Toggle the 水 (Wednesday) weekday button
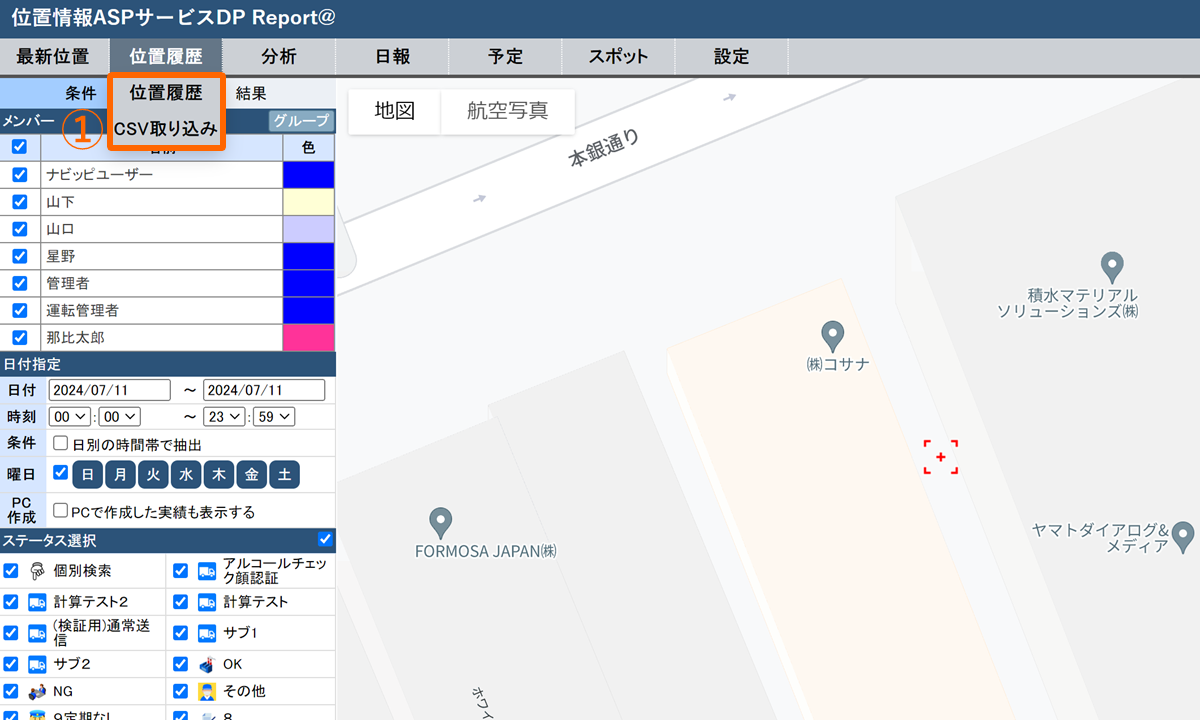Screen dimensions: 1200x720 (186, 475)
